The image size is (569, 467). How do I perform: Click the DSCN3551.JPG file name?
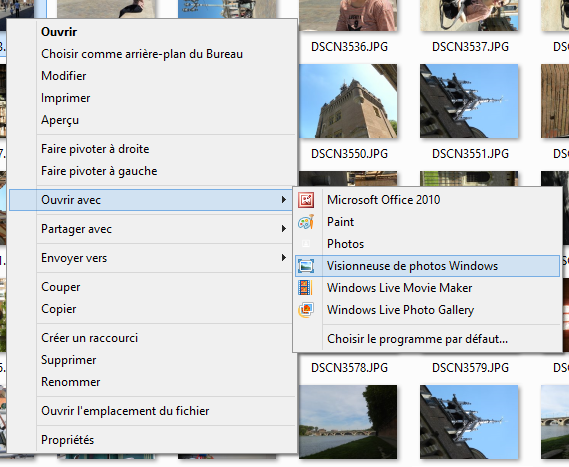pos(470,154)
